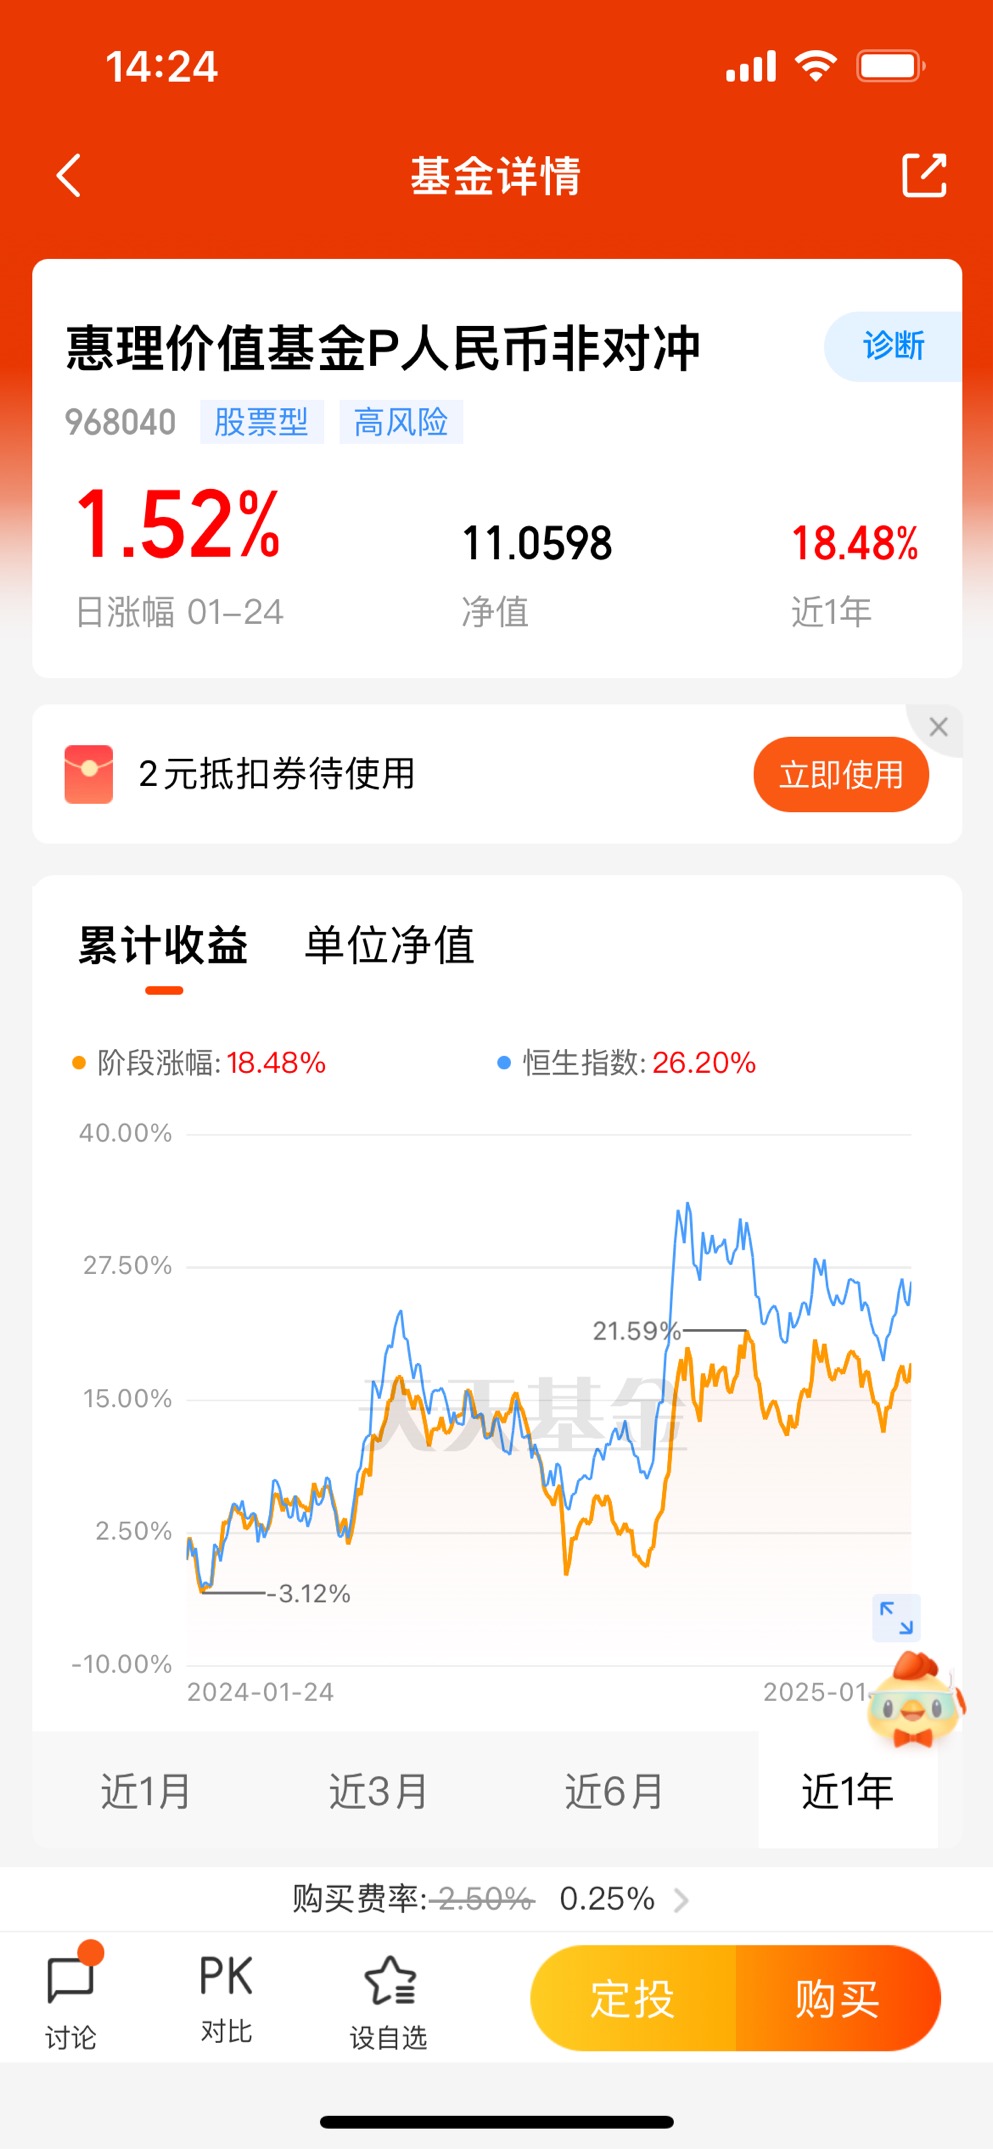
Task: Open the share icon in header
Action: pyautogui.click(x=923, y=176)
